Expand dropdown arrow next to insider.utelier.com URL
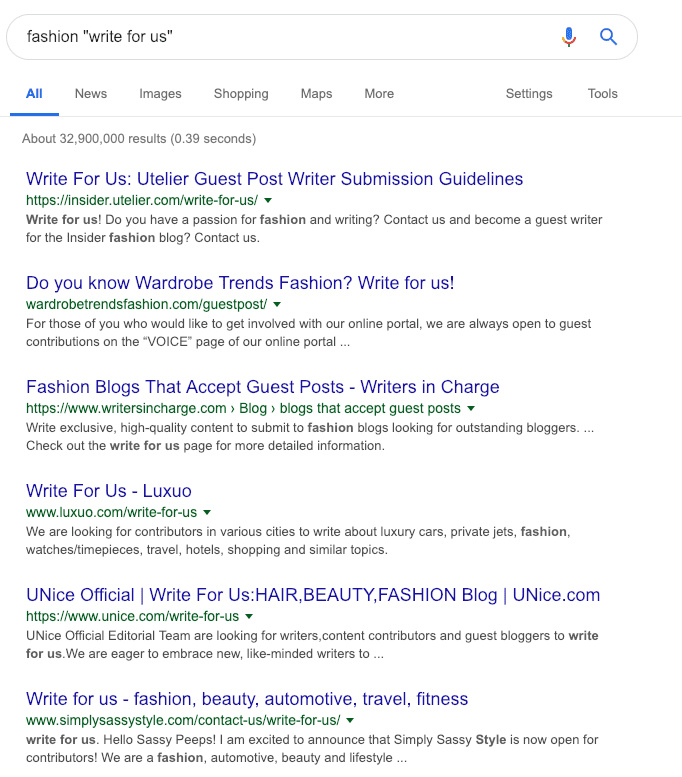Viewport: 682px width, 777px height. 268,200
